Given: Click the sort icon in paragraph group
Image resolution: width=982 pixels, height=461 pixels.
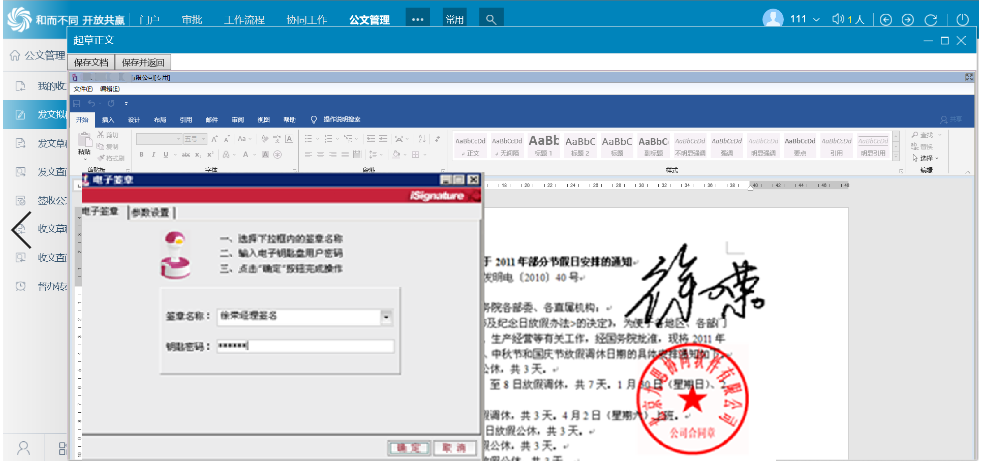Looking at the screenshot, I should [x=421, y=139].
